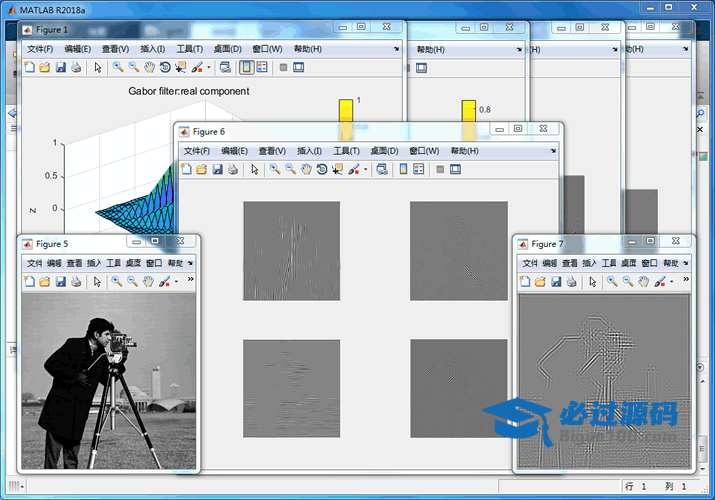Open 文件(F) menu in Figure 6

[197, 151]
